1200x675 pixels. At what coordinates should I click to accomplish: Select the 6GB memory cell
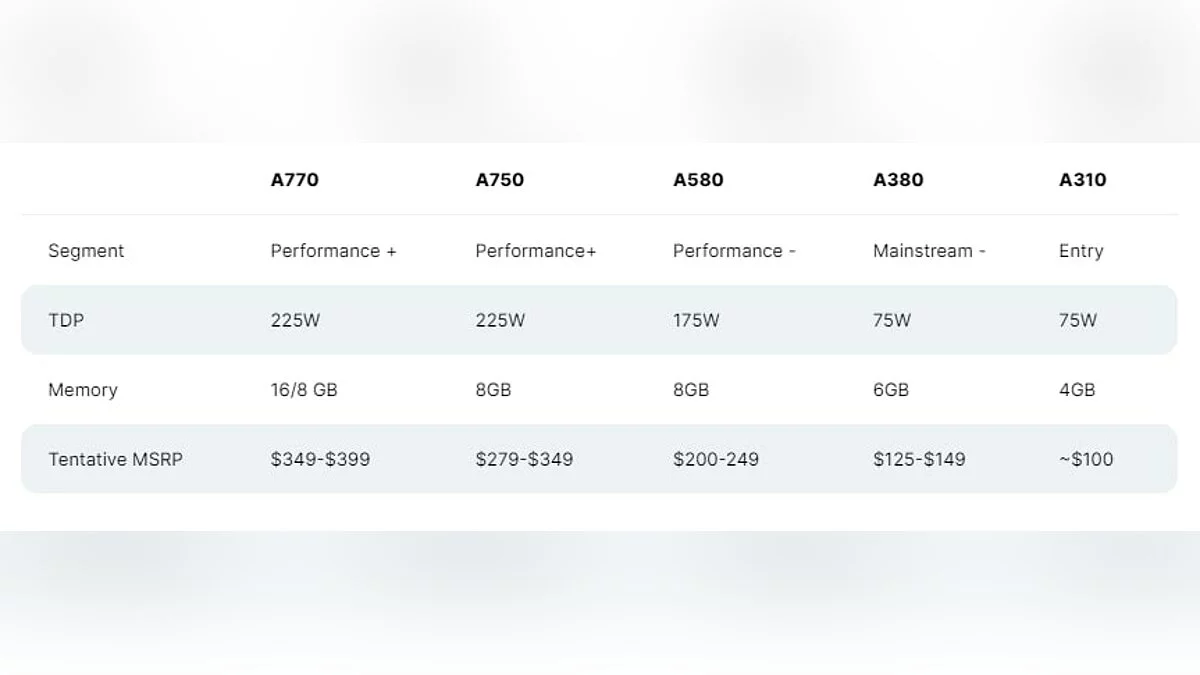click(x=891, y=390)
